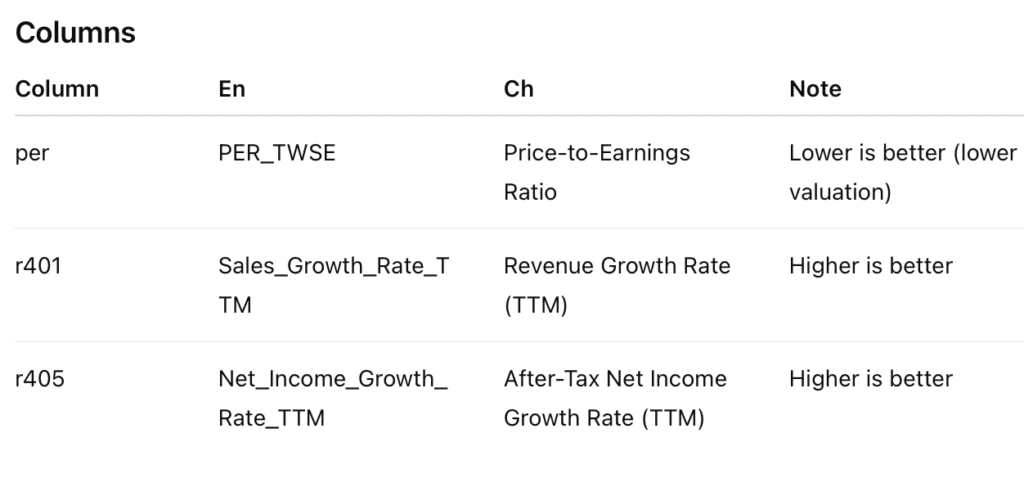This screenshot has height=501, width=1024.
Task: Click the r401 column name cell
Action: click(38, 267)
